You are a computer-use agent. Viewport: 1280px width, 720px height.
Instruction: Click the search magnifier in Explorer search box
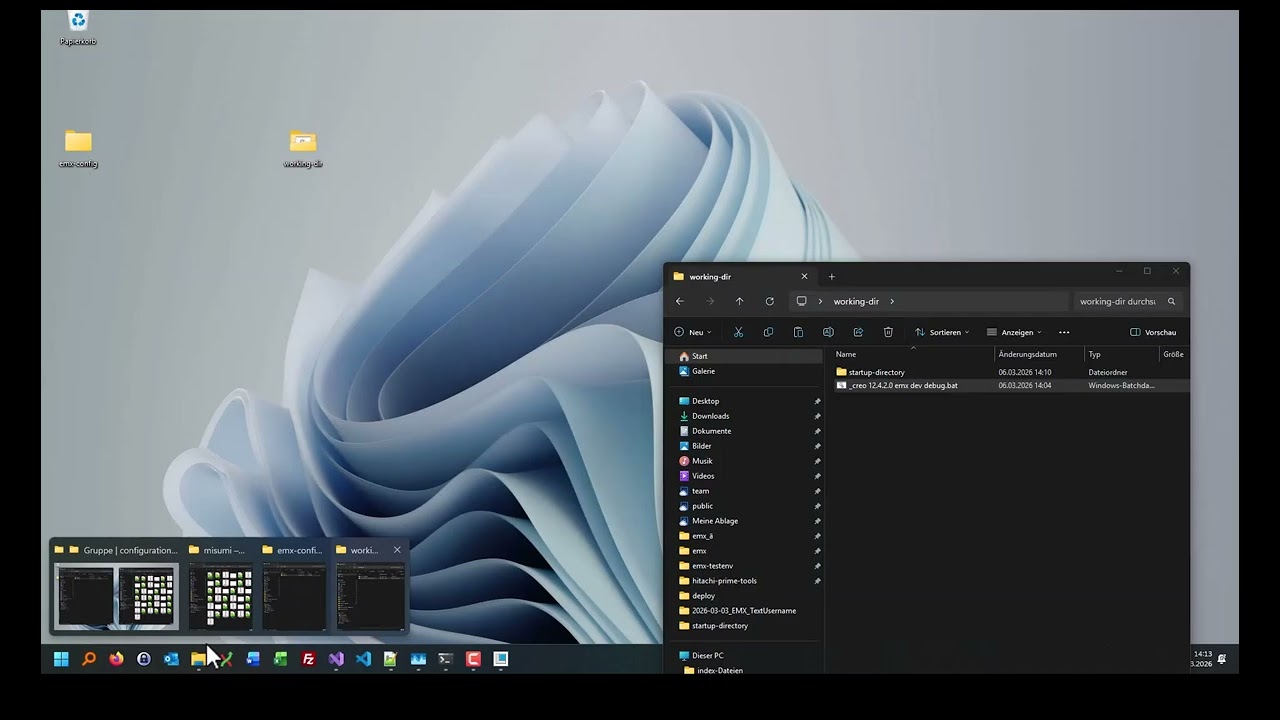(1172, 301)
